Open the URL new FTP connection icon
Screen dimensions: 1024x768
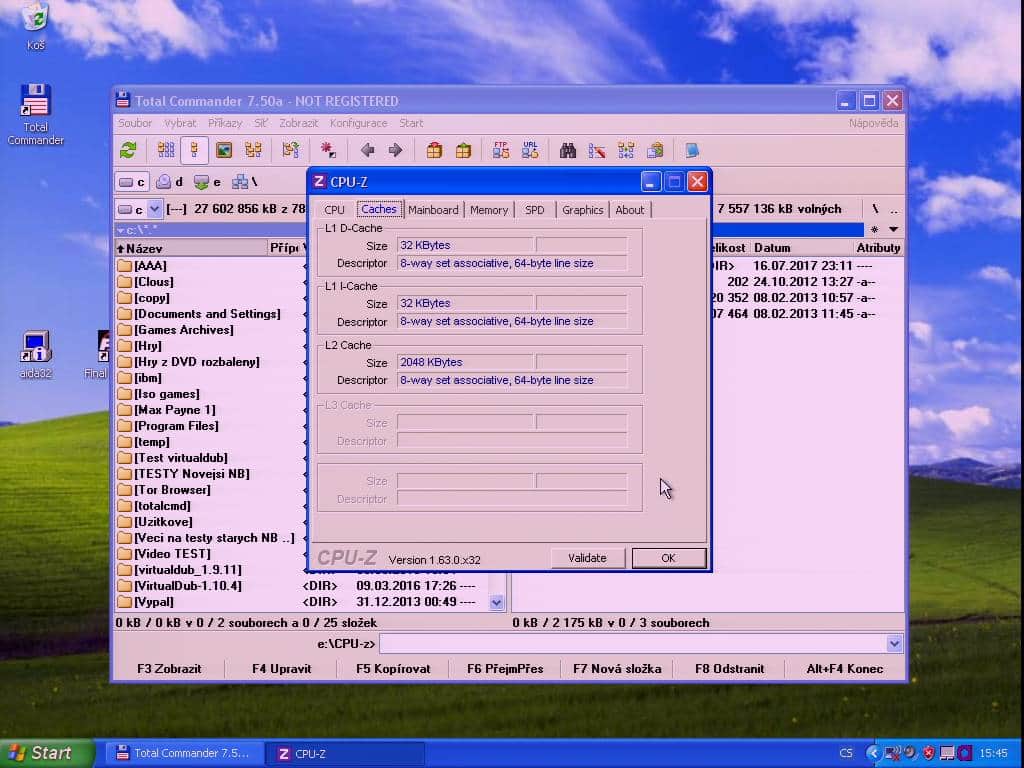[x=530, y=151]
